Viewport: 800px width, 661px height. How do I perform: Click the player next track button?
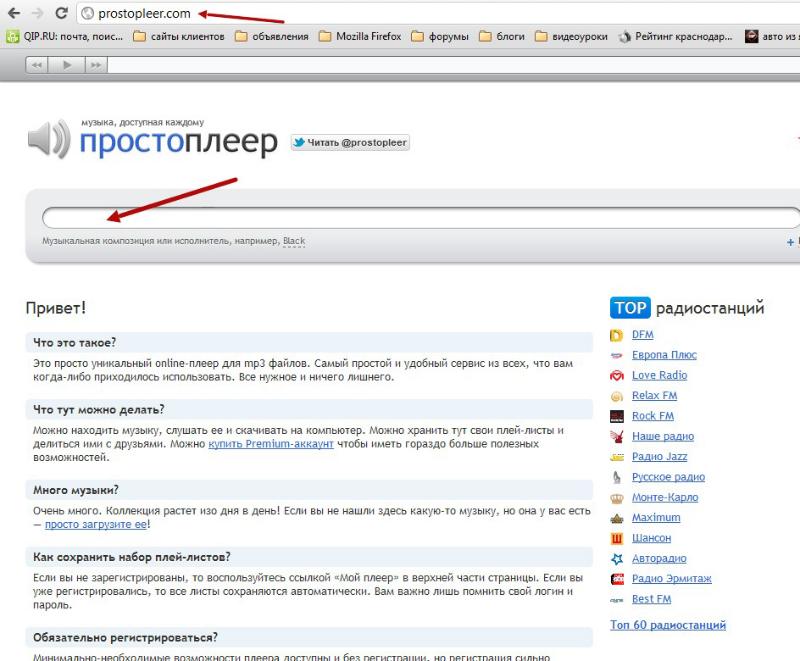click(96, 65)
